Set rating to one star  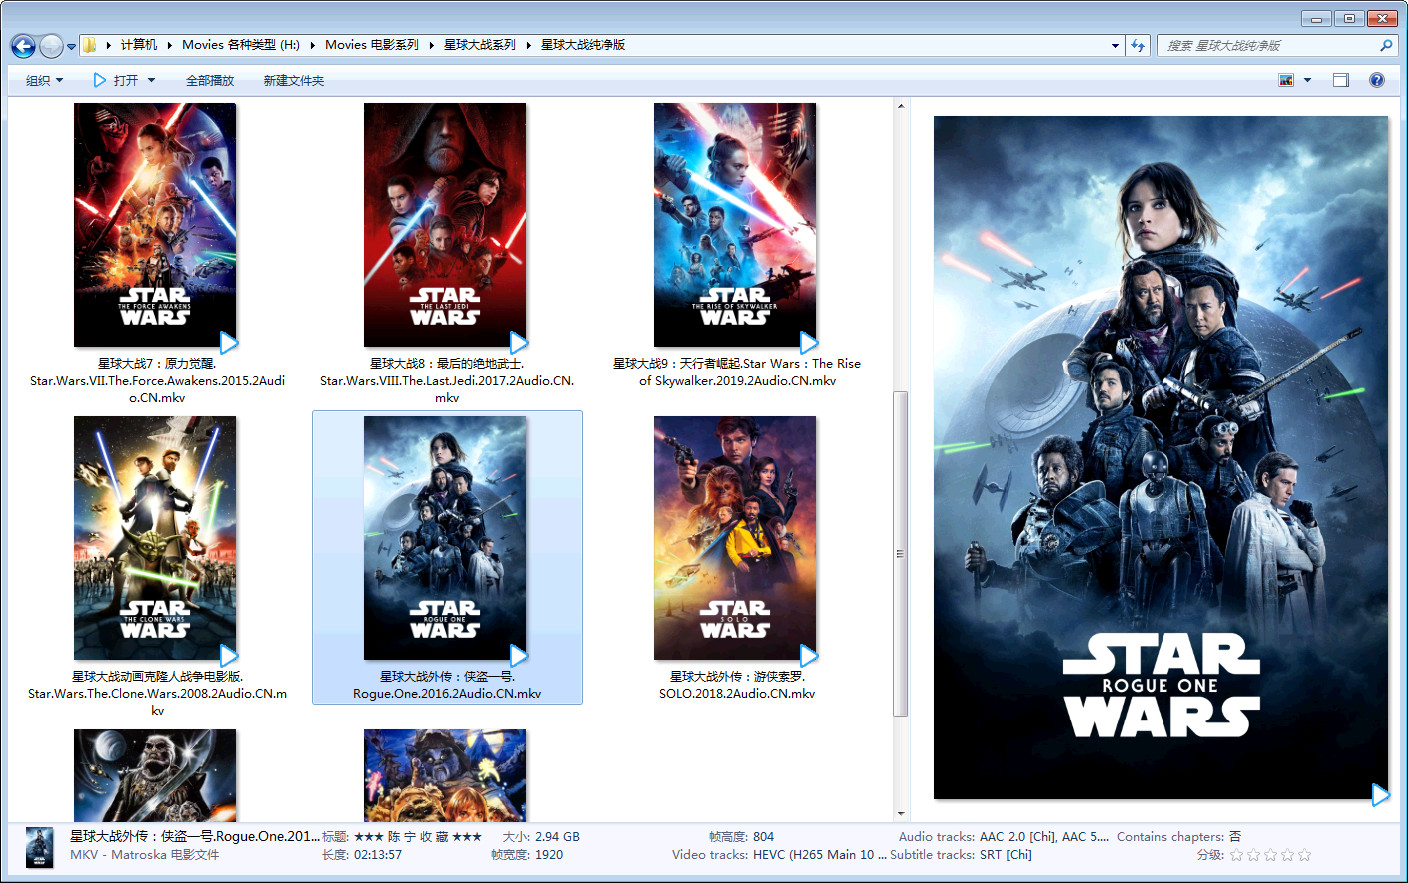tap(1237, 855)
